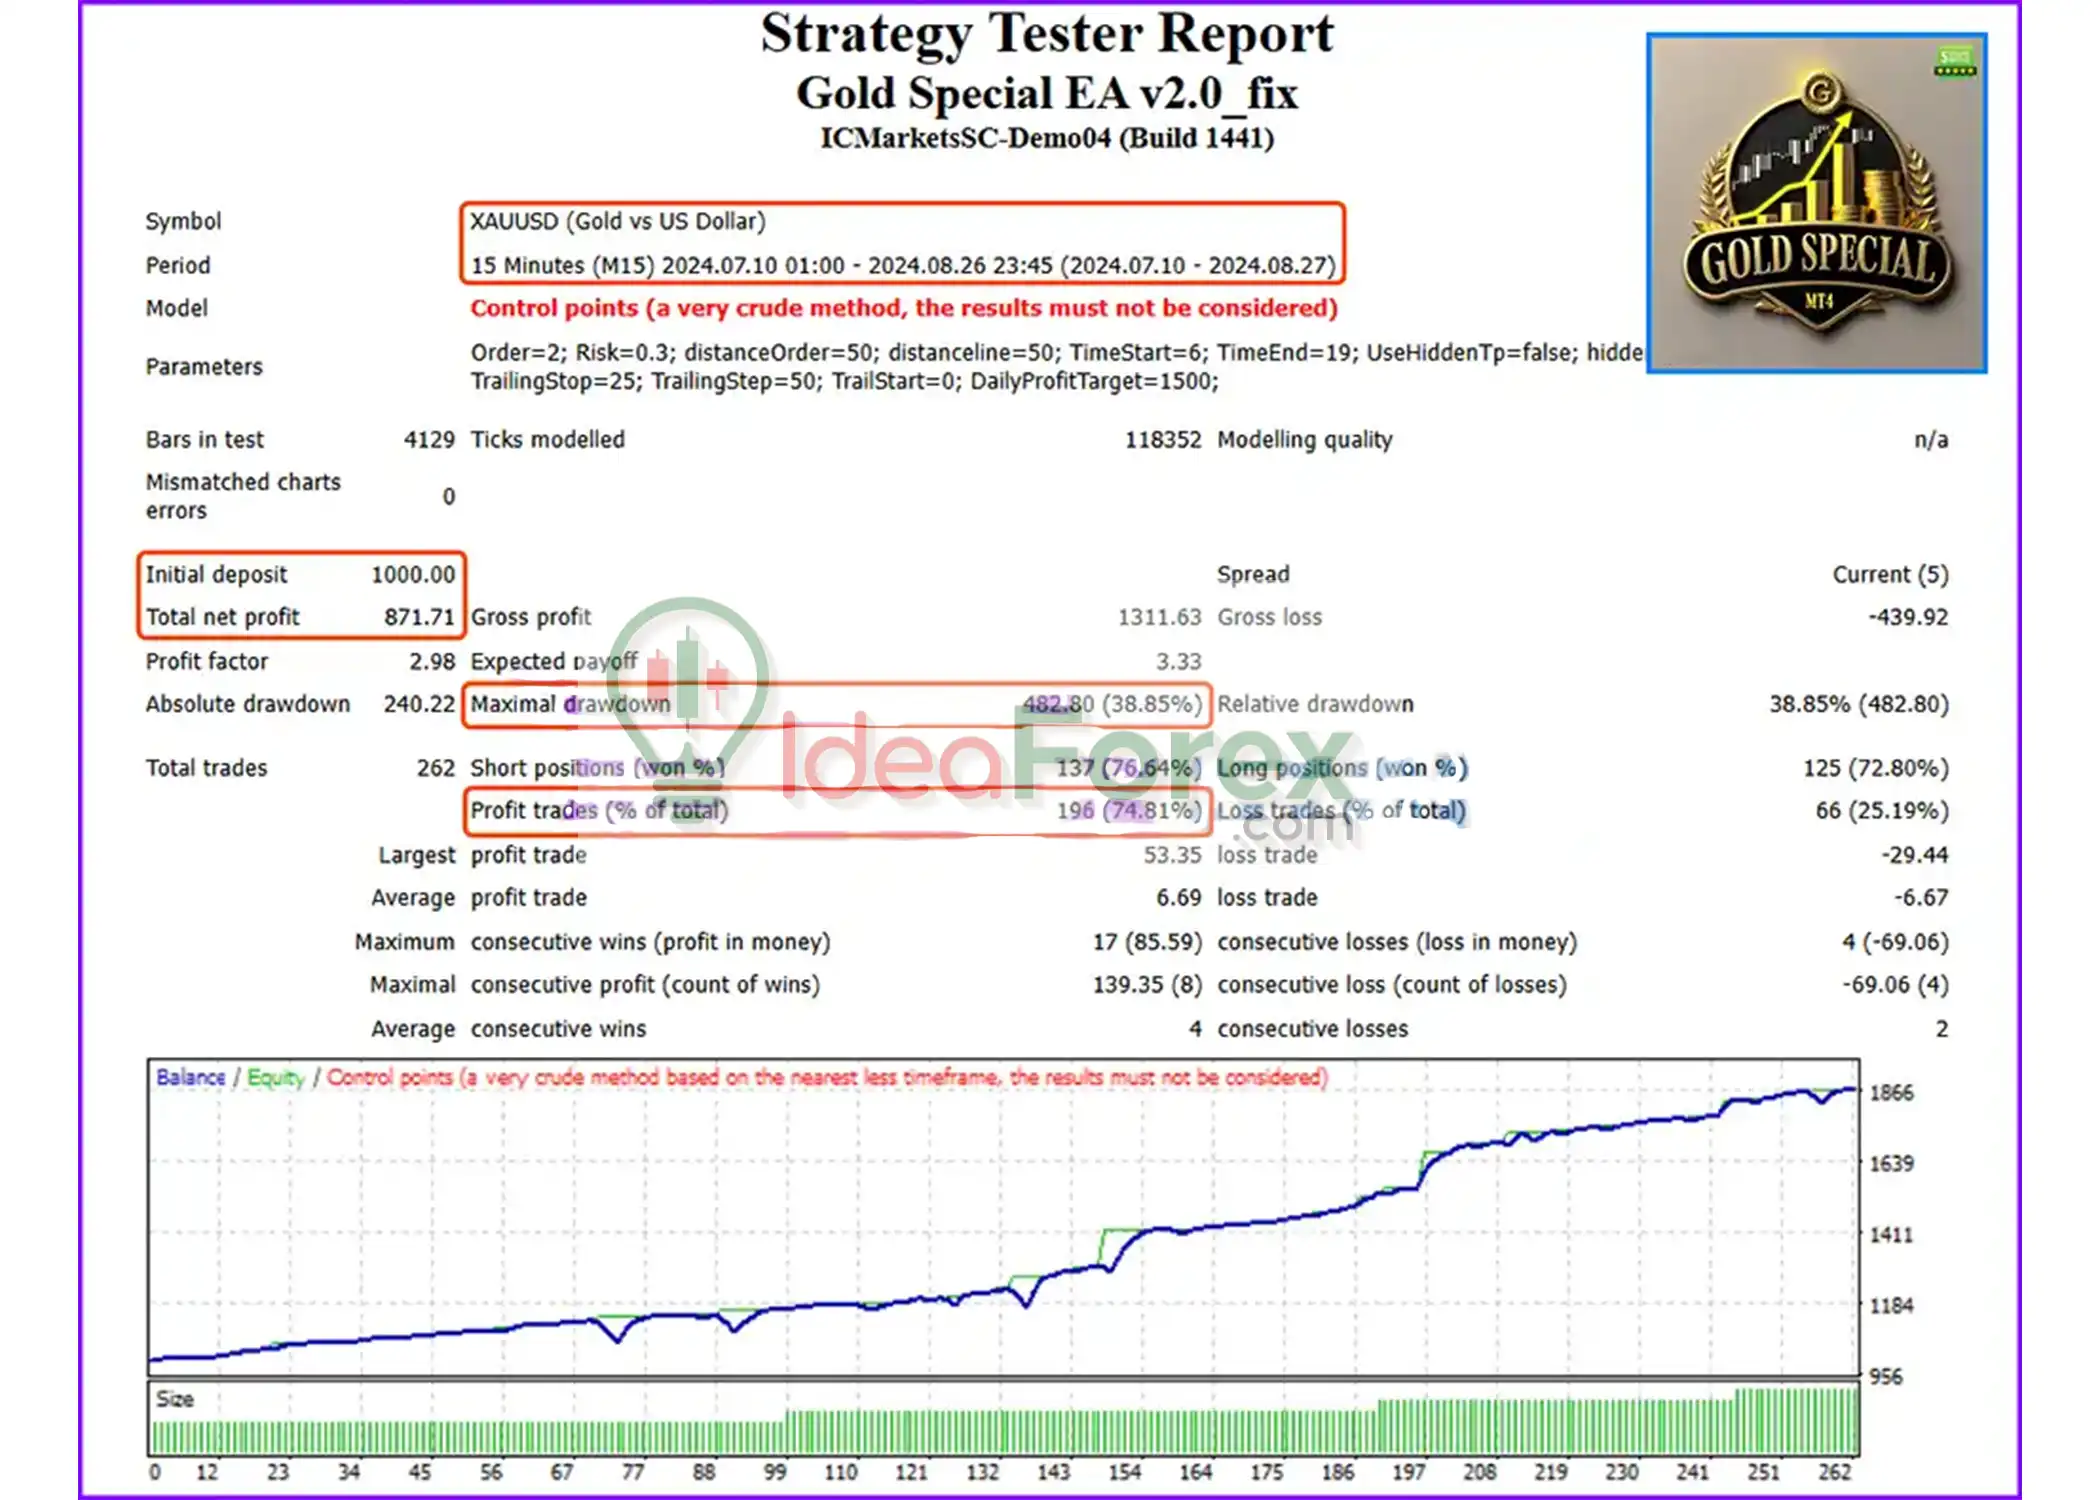Click Profit trades value '196 (74.81%)'
2100x1500 pixels.
1129,811
